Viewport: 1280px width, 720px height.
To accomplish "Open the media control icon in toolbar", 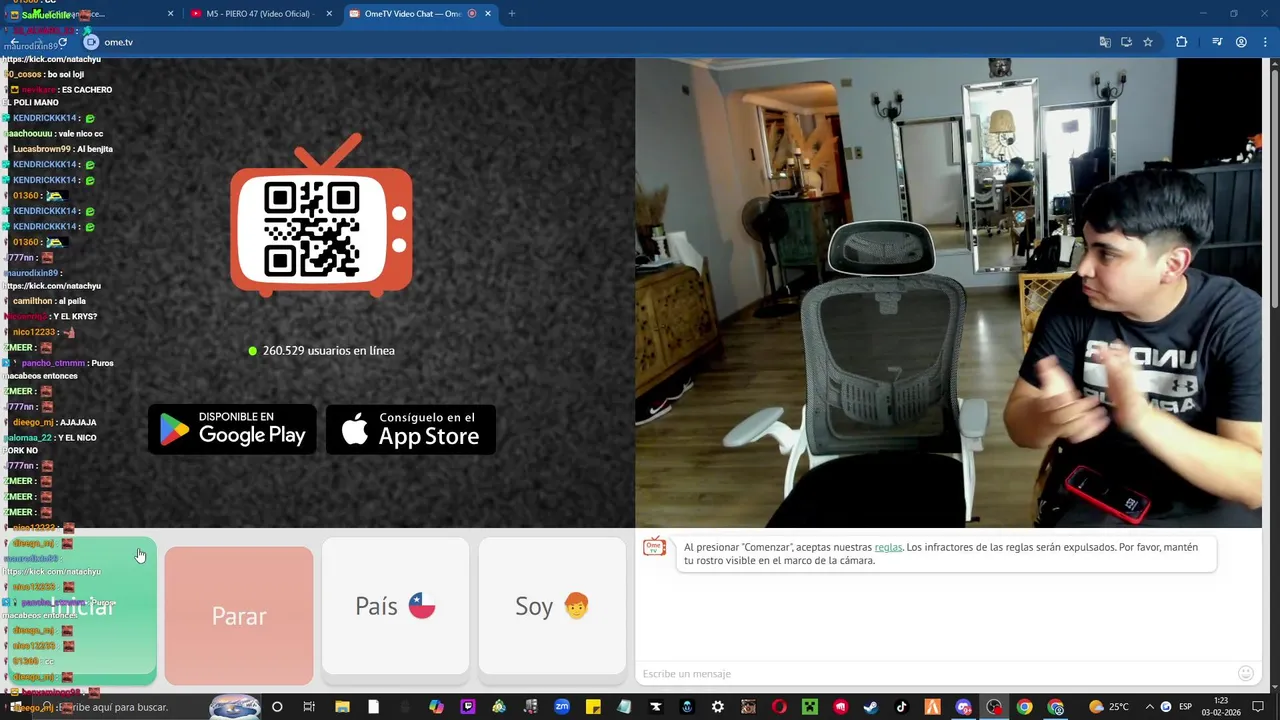I will (x=1217, y=42).
